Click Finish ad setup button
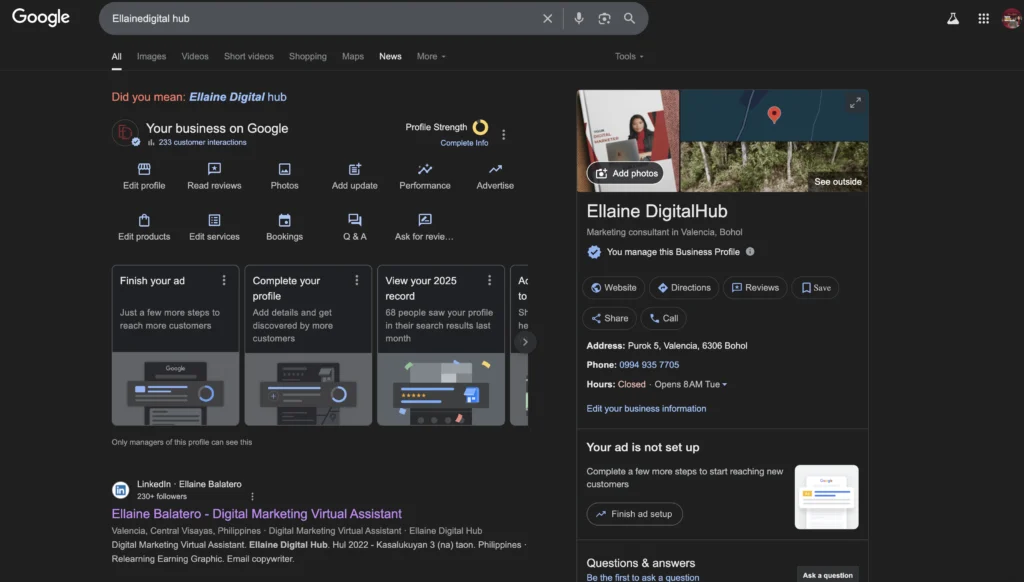Image resolution: width=1024 pixels, height=582 pixels. click(634, 514)
